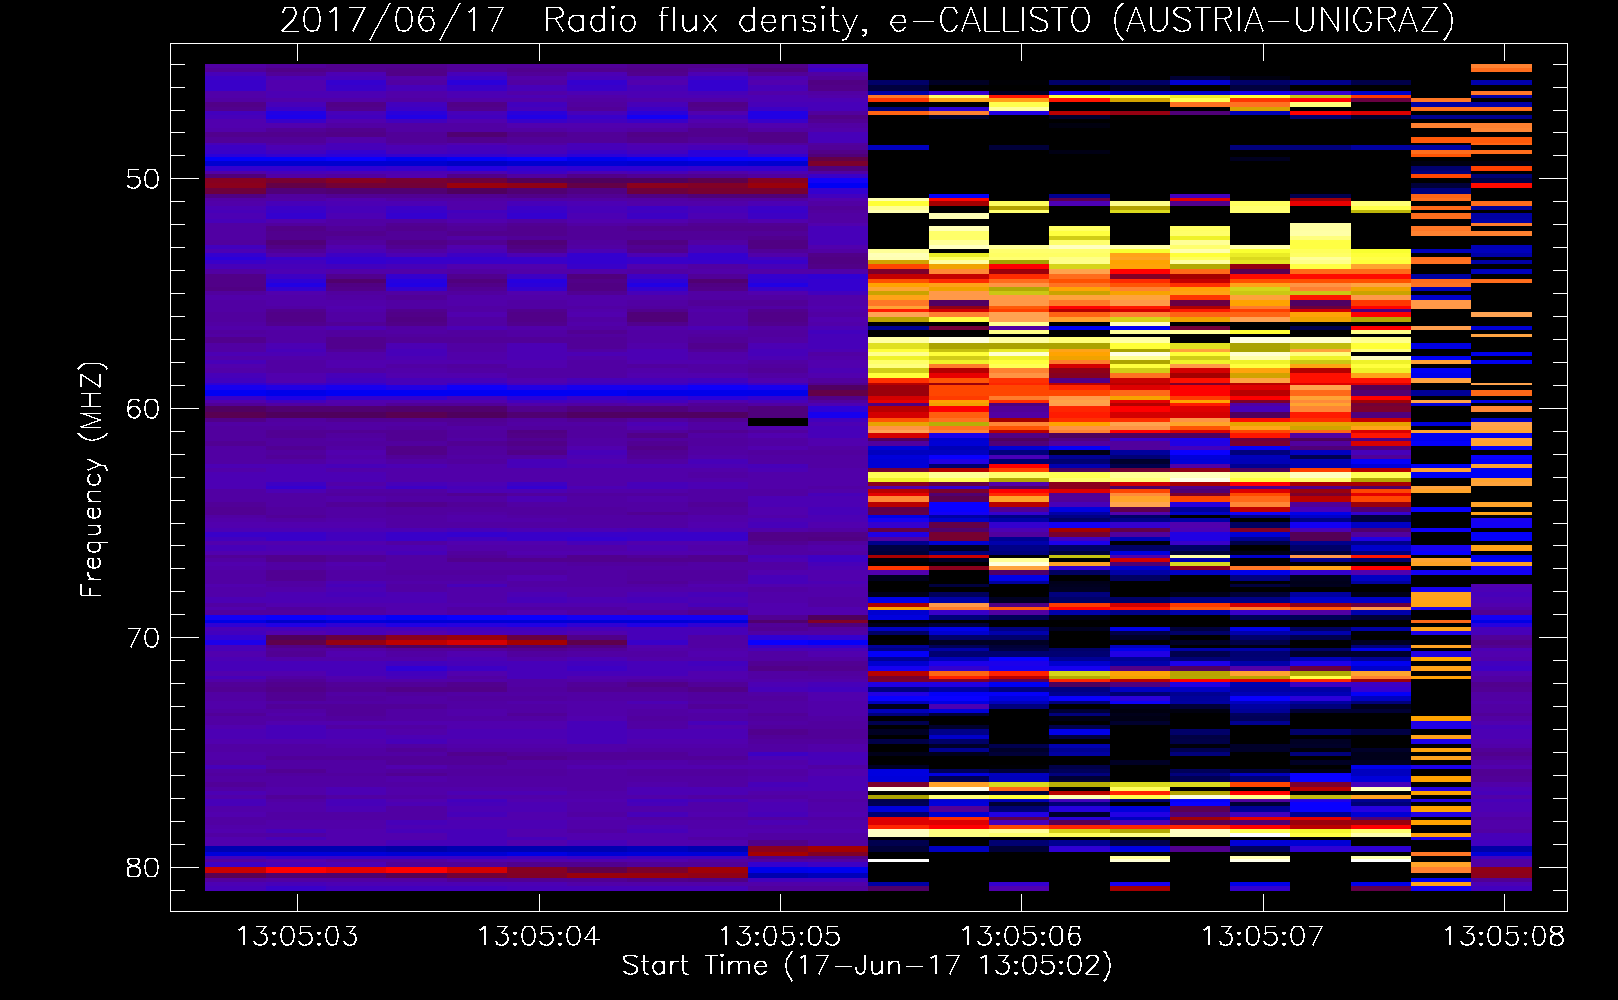
Task: Click the 13:05:06 time tick label
Action: (1021, 937)
